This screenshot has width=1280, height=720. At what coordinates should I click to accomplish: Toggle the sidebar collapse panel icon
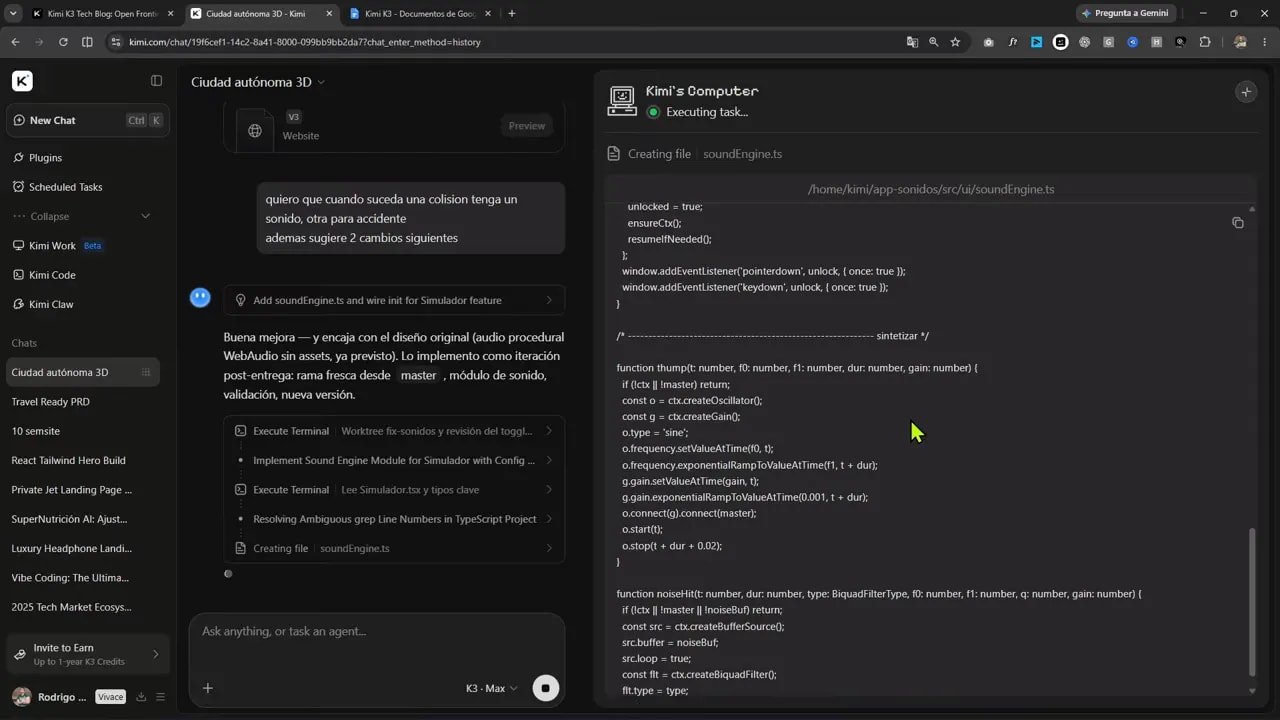[156, 80]
